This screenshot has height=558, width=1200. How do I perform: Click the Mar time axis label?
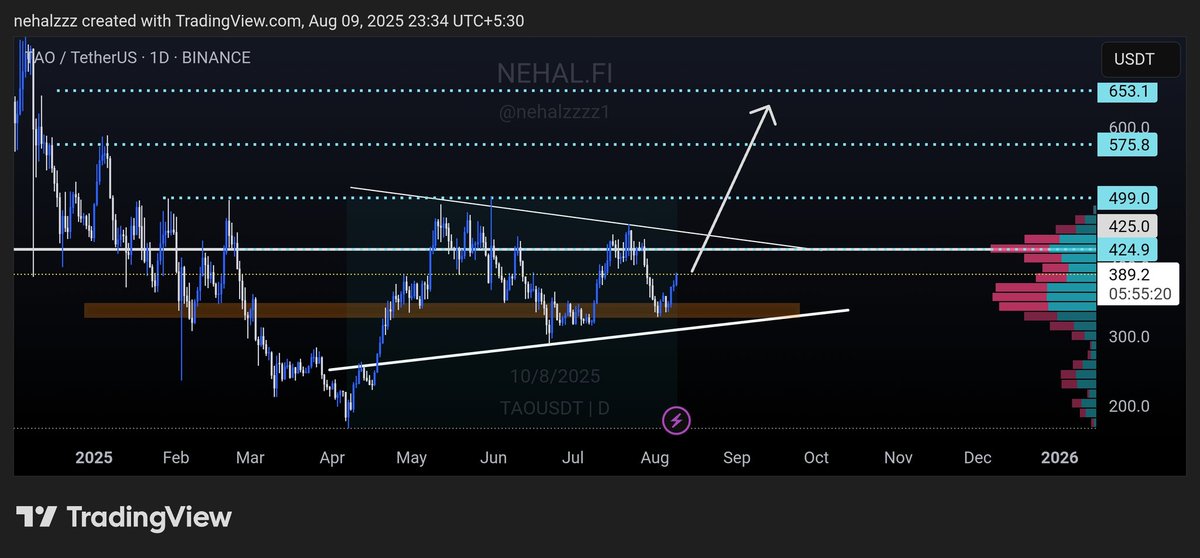(250, 458)
